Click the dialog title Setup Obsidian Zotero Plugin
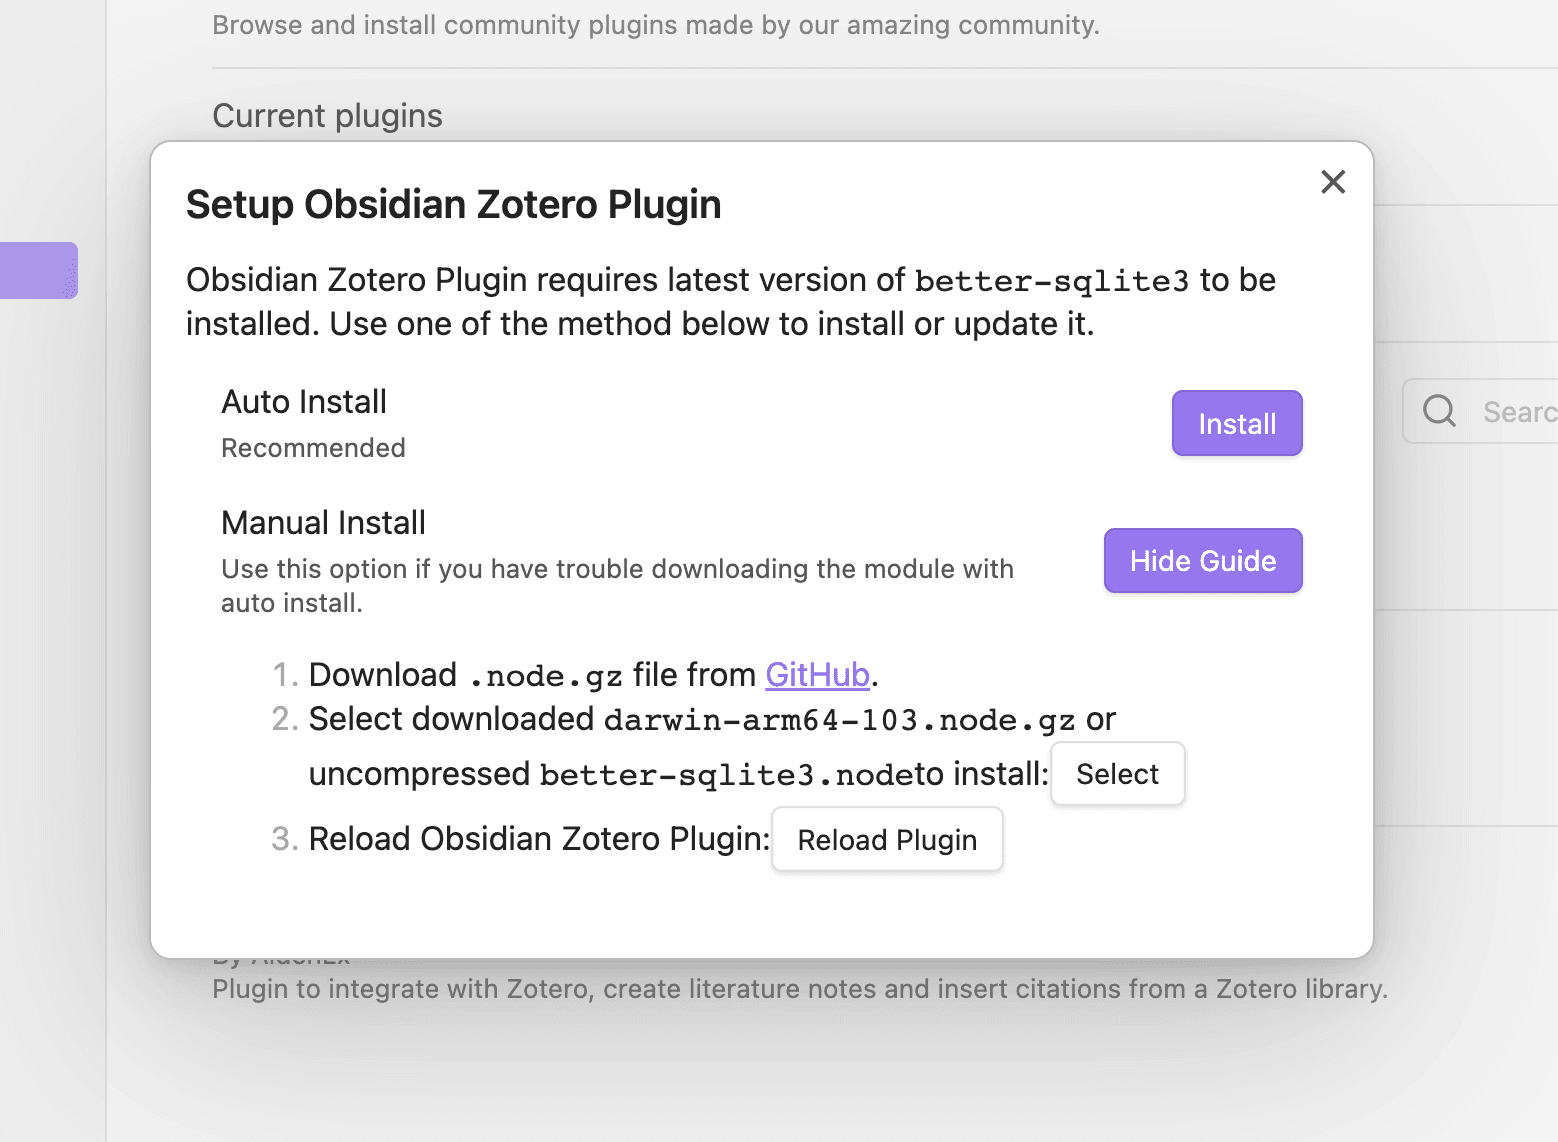This screenshot has width=1558, height=1142. tap(453, 204)
